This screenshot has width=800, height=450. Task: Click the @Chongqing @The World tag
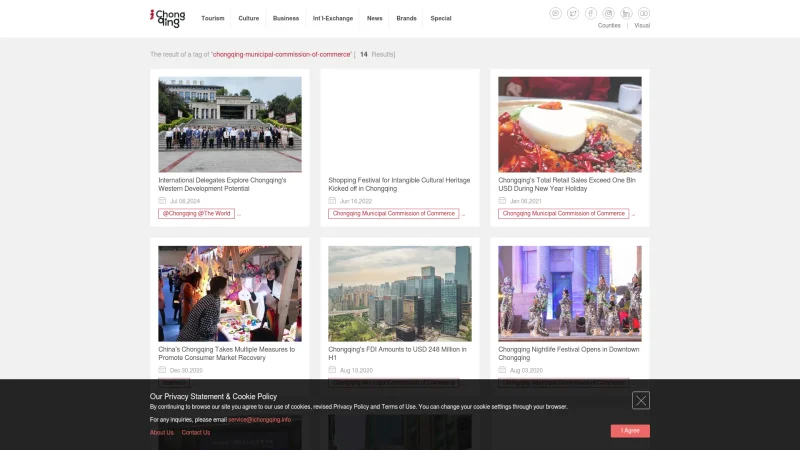pyautogui.click(x=196, y=214)
